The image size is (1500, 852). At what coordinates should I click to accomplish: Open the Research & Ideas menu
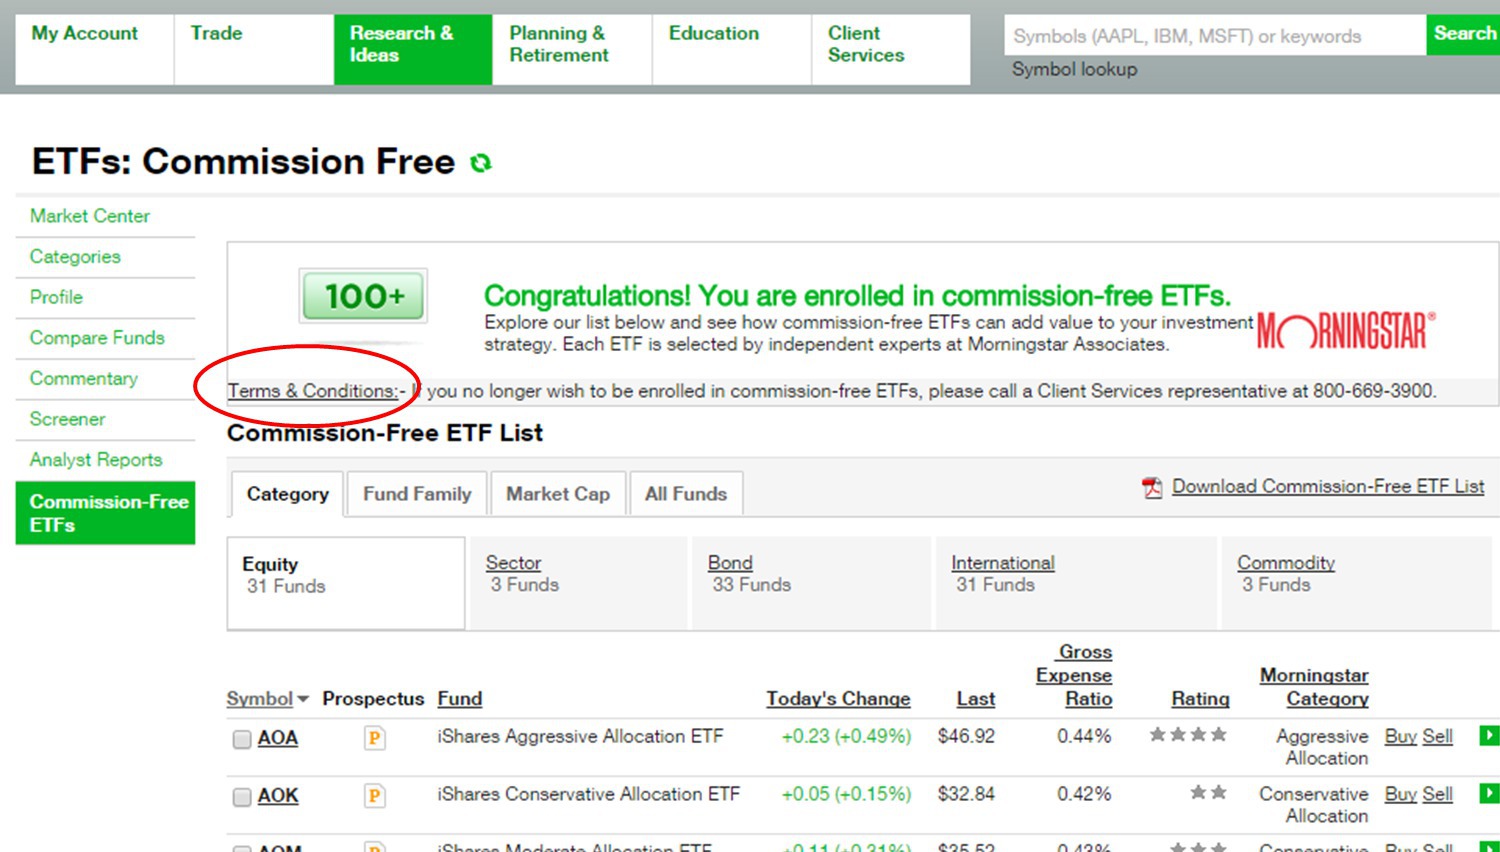pyautogui.click(x=413, y=49)
